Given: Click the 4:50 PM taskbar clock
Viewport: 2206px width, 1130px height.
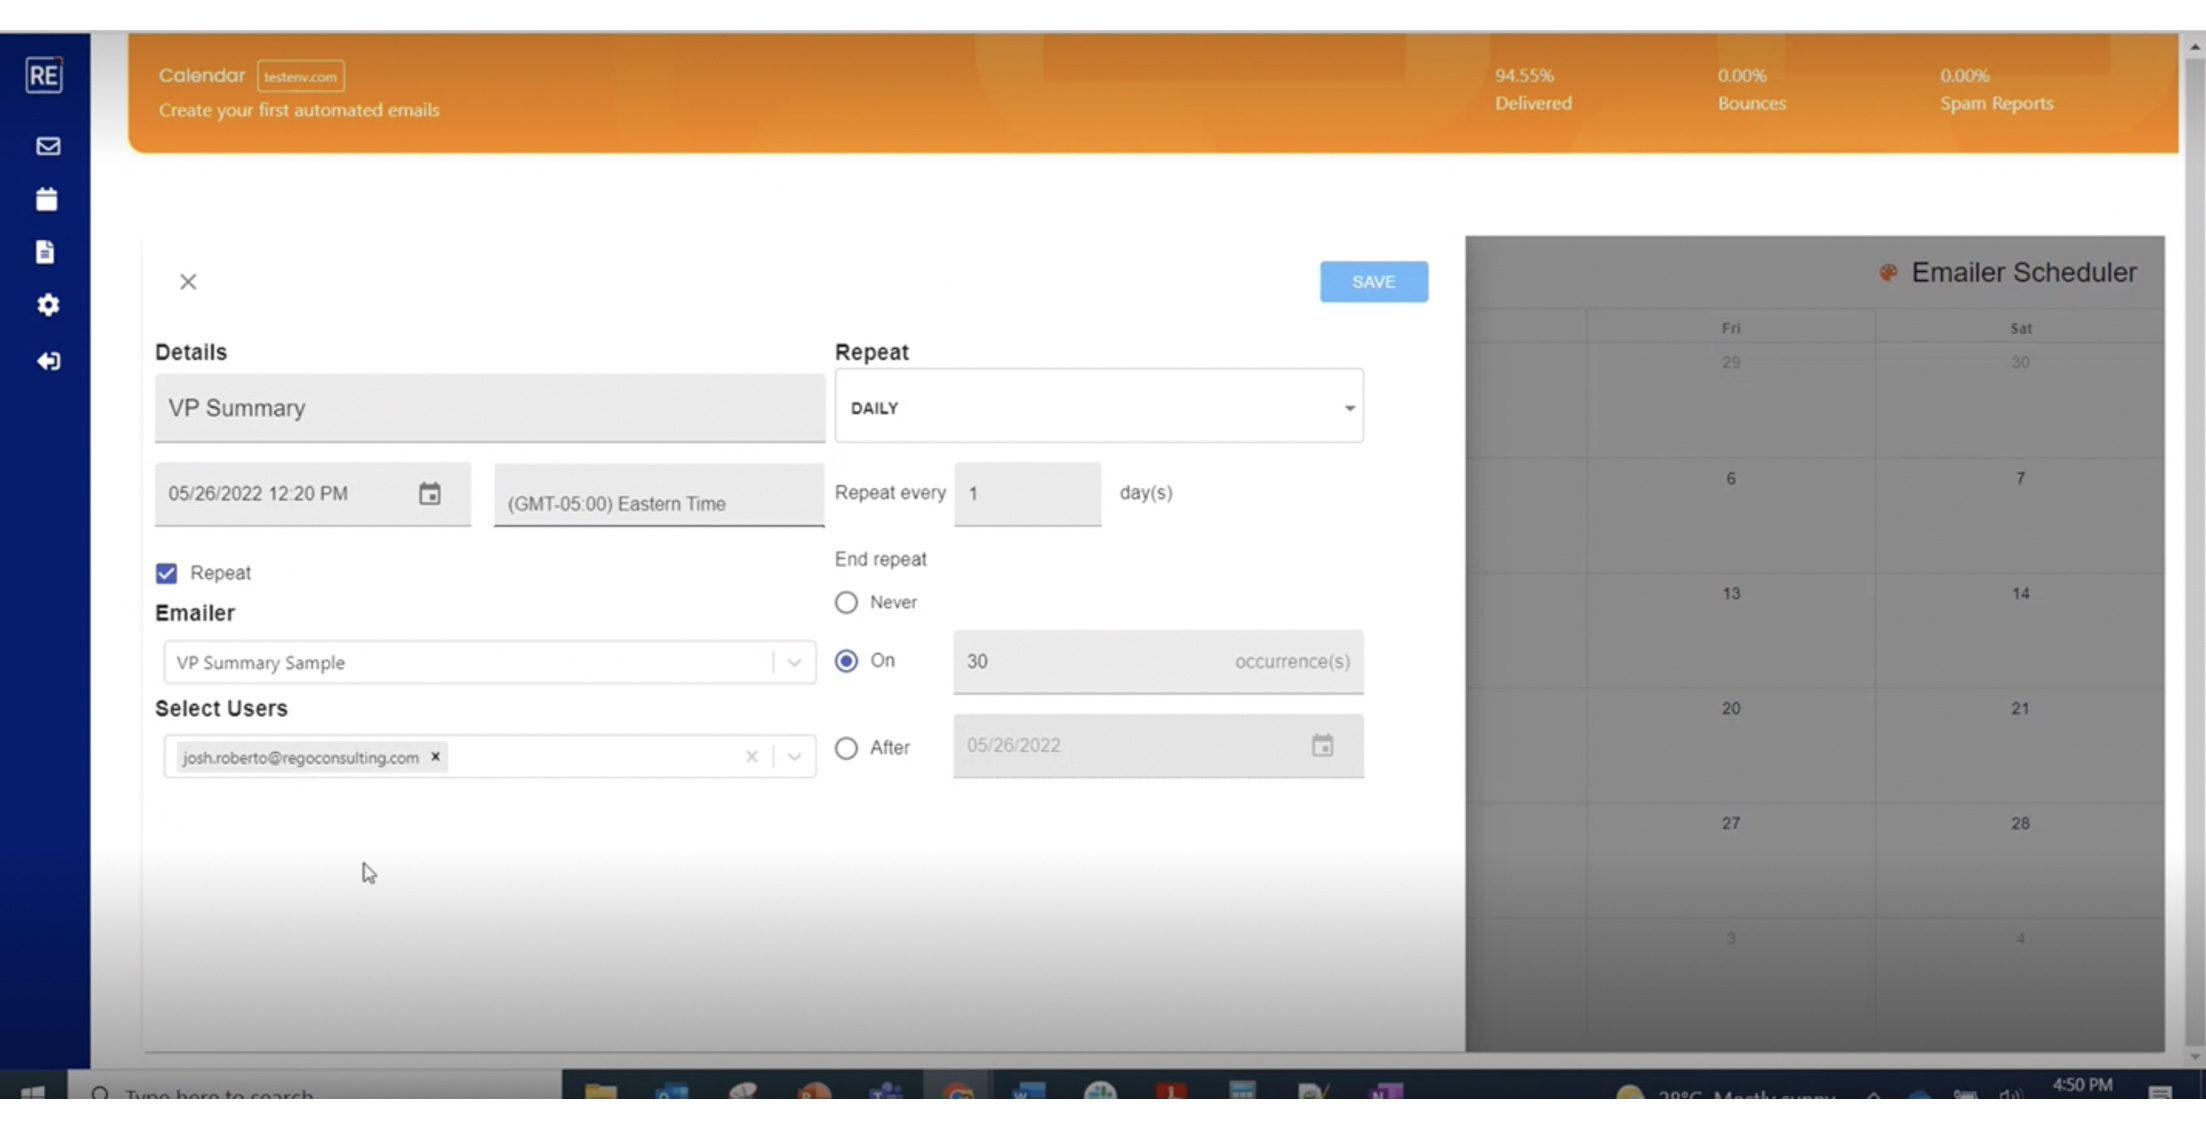Looking at the screenshot, I should (x=2082, y=1085).
